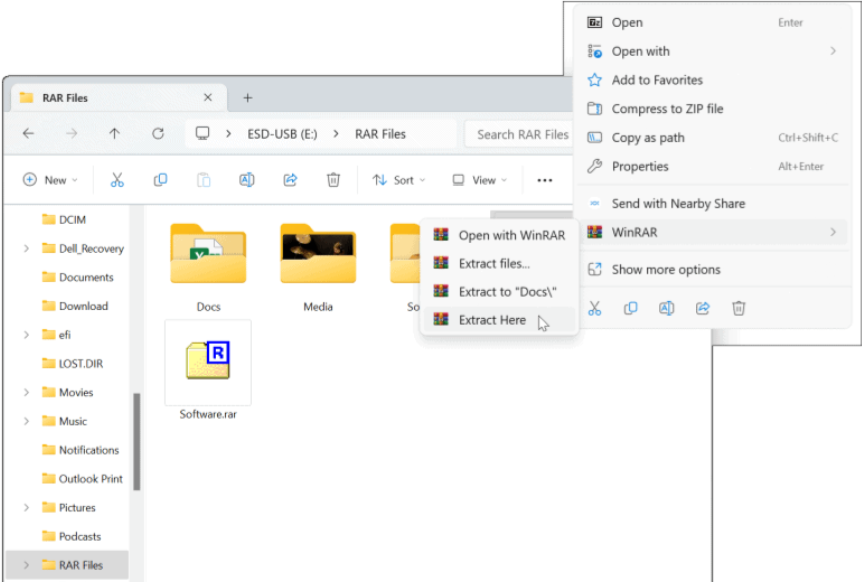Click the Rename icon in the toolbar

click(245, 179)
